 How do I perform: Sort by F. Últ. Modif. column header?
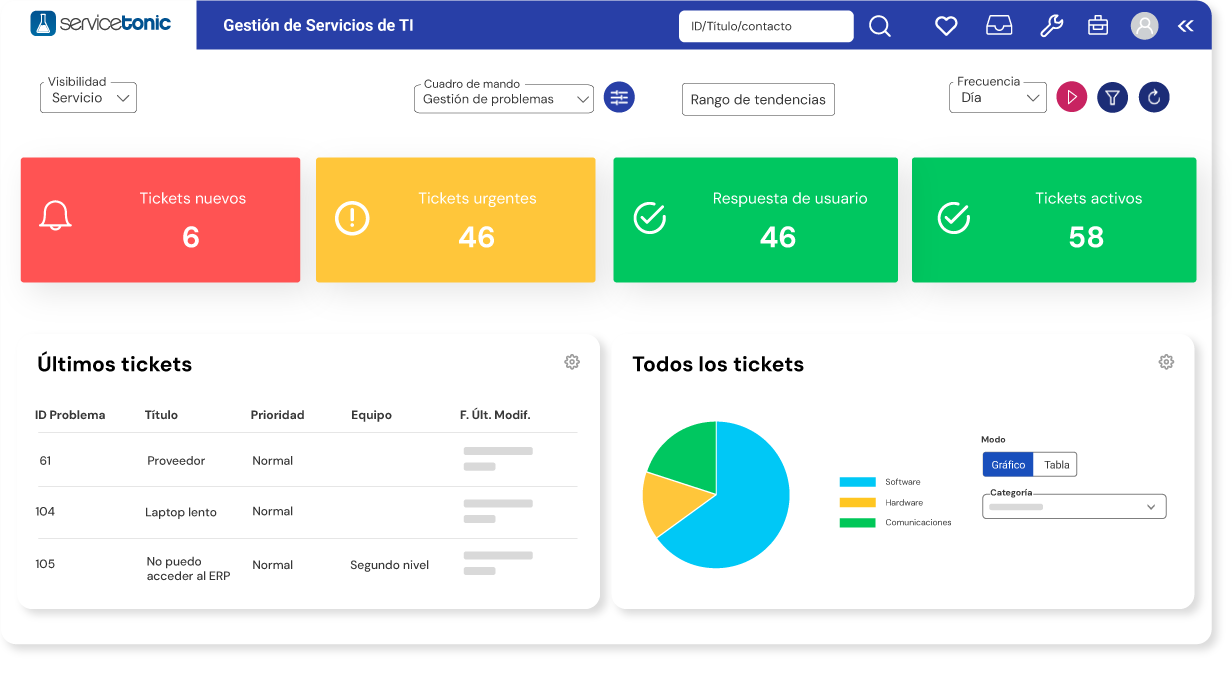pyautogui.click(x=495, y=414)
